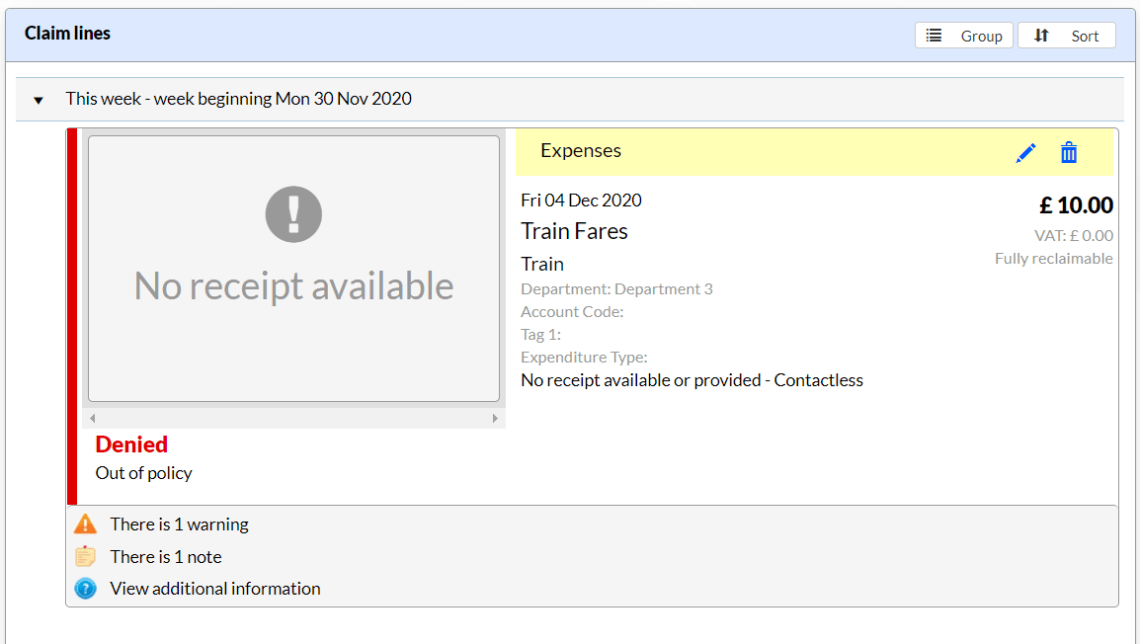Click the 'Claim lines' panel heading
1140x644 pixels.
pos(68,33)
